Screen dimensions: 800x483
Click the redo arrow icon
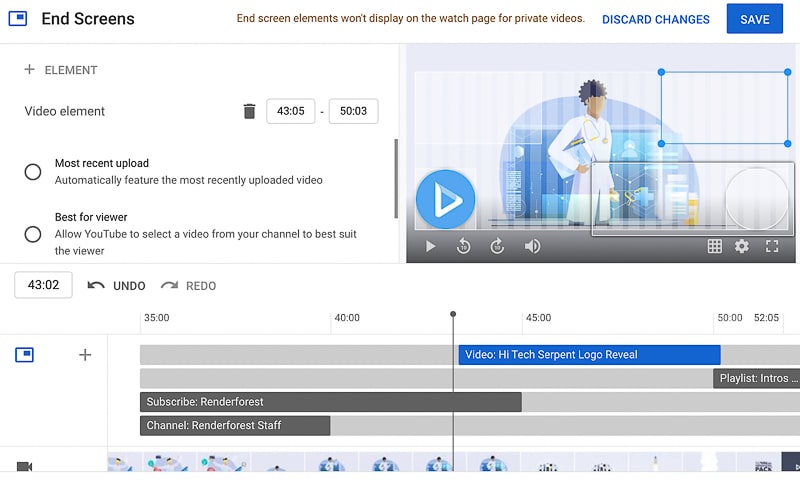[x=169, y=285]
